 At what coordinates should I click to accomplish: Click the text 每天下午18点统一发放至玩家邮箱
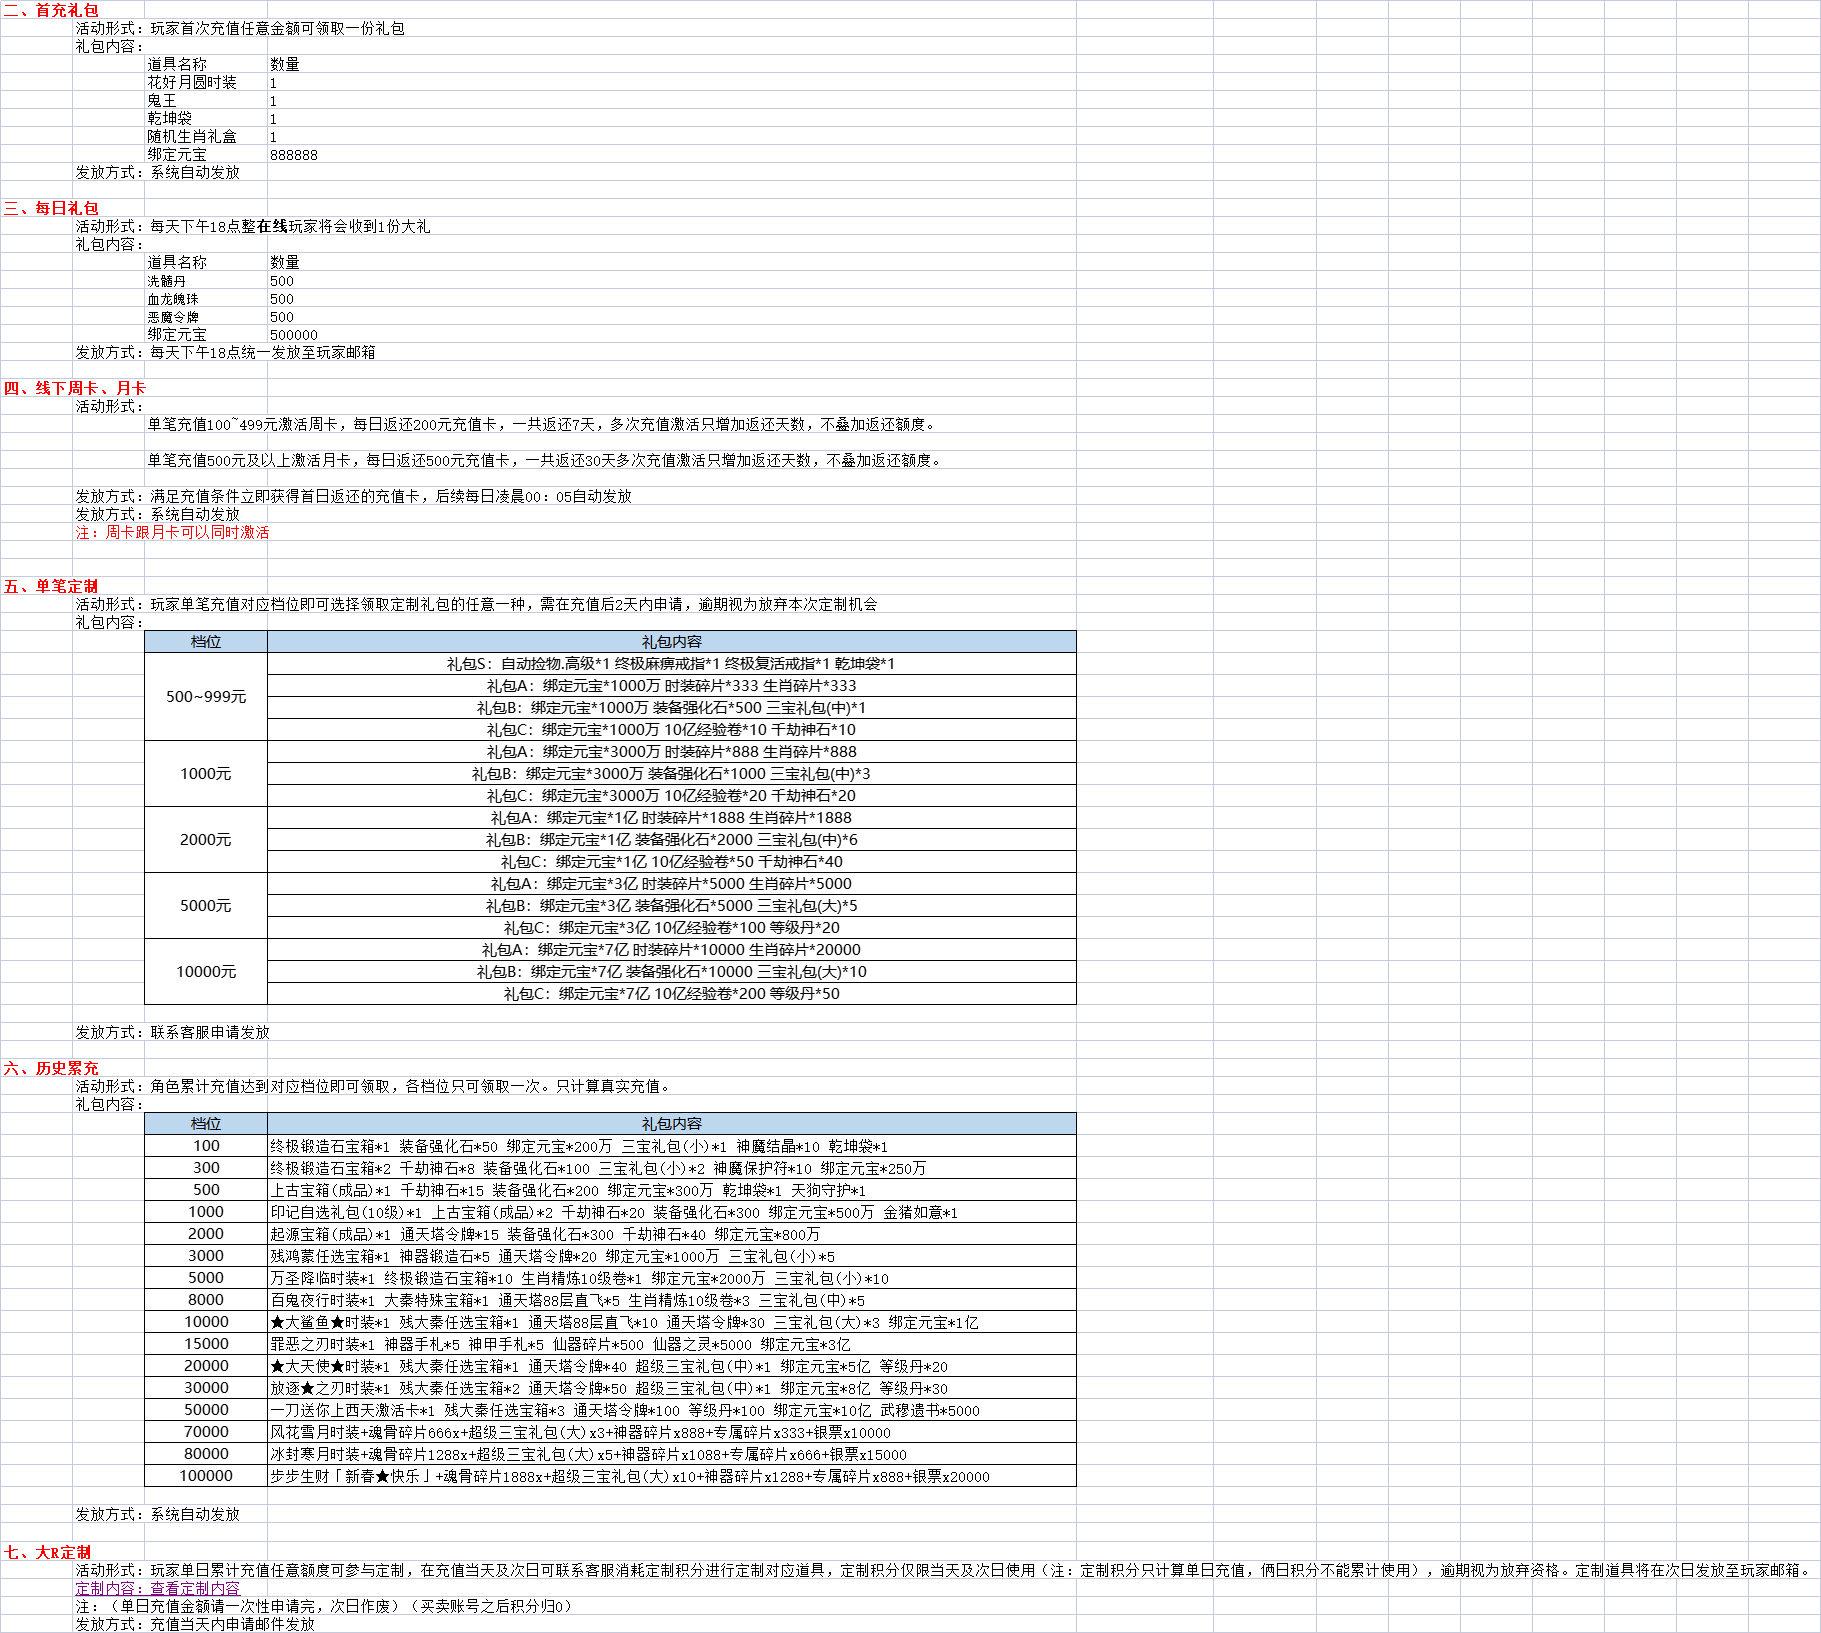[263, 352]
